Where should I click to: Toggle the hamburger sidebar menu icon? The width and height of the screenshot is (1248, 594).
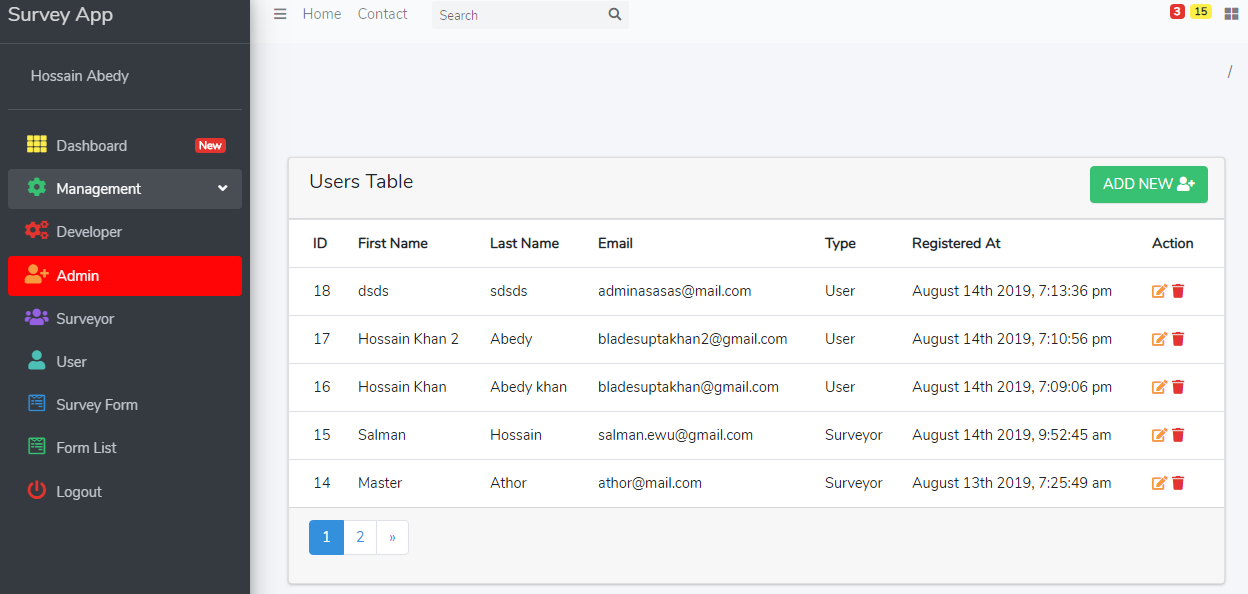(x=280, y=14)
